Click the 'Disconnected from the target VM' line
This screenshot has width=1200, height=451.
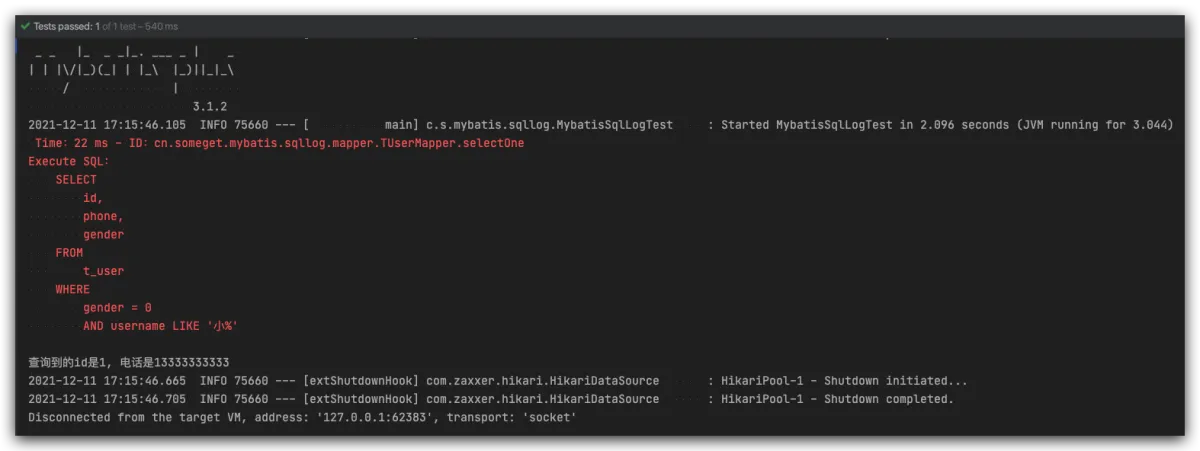[x=301, y=417]
